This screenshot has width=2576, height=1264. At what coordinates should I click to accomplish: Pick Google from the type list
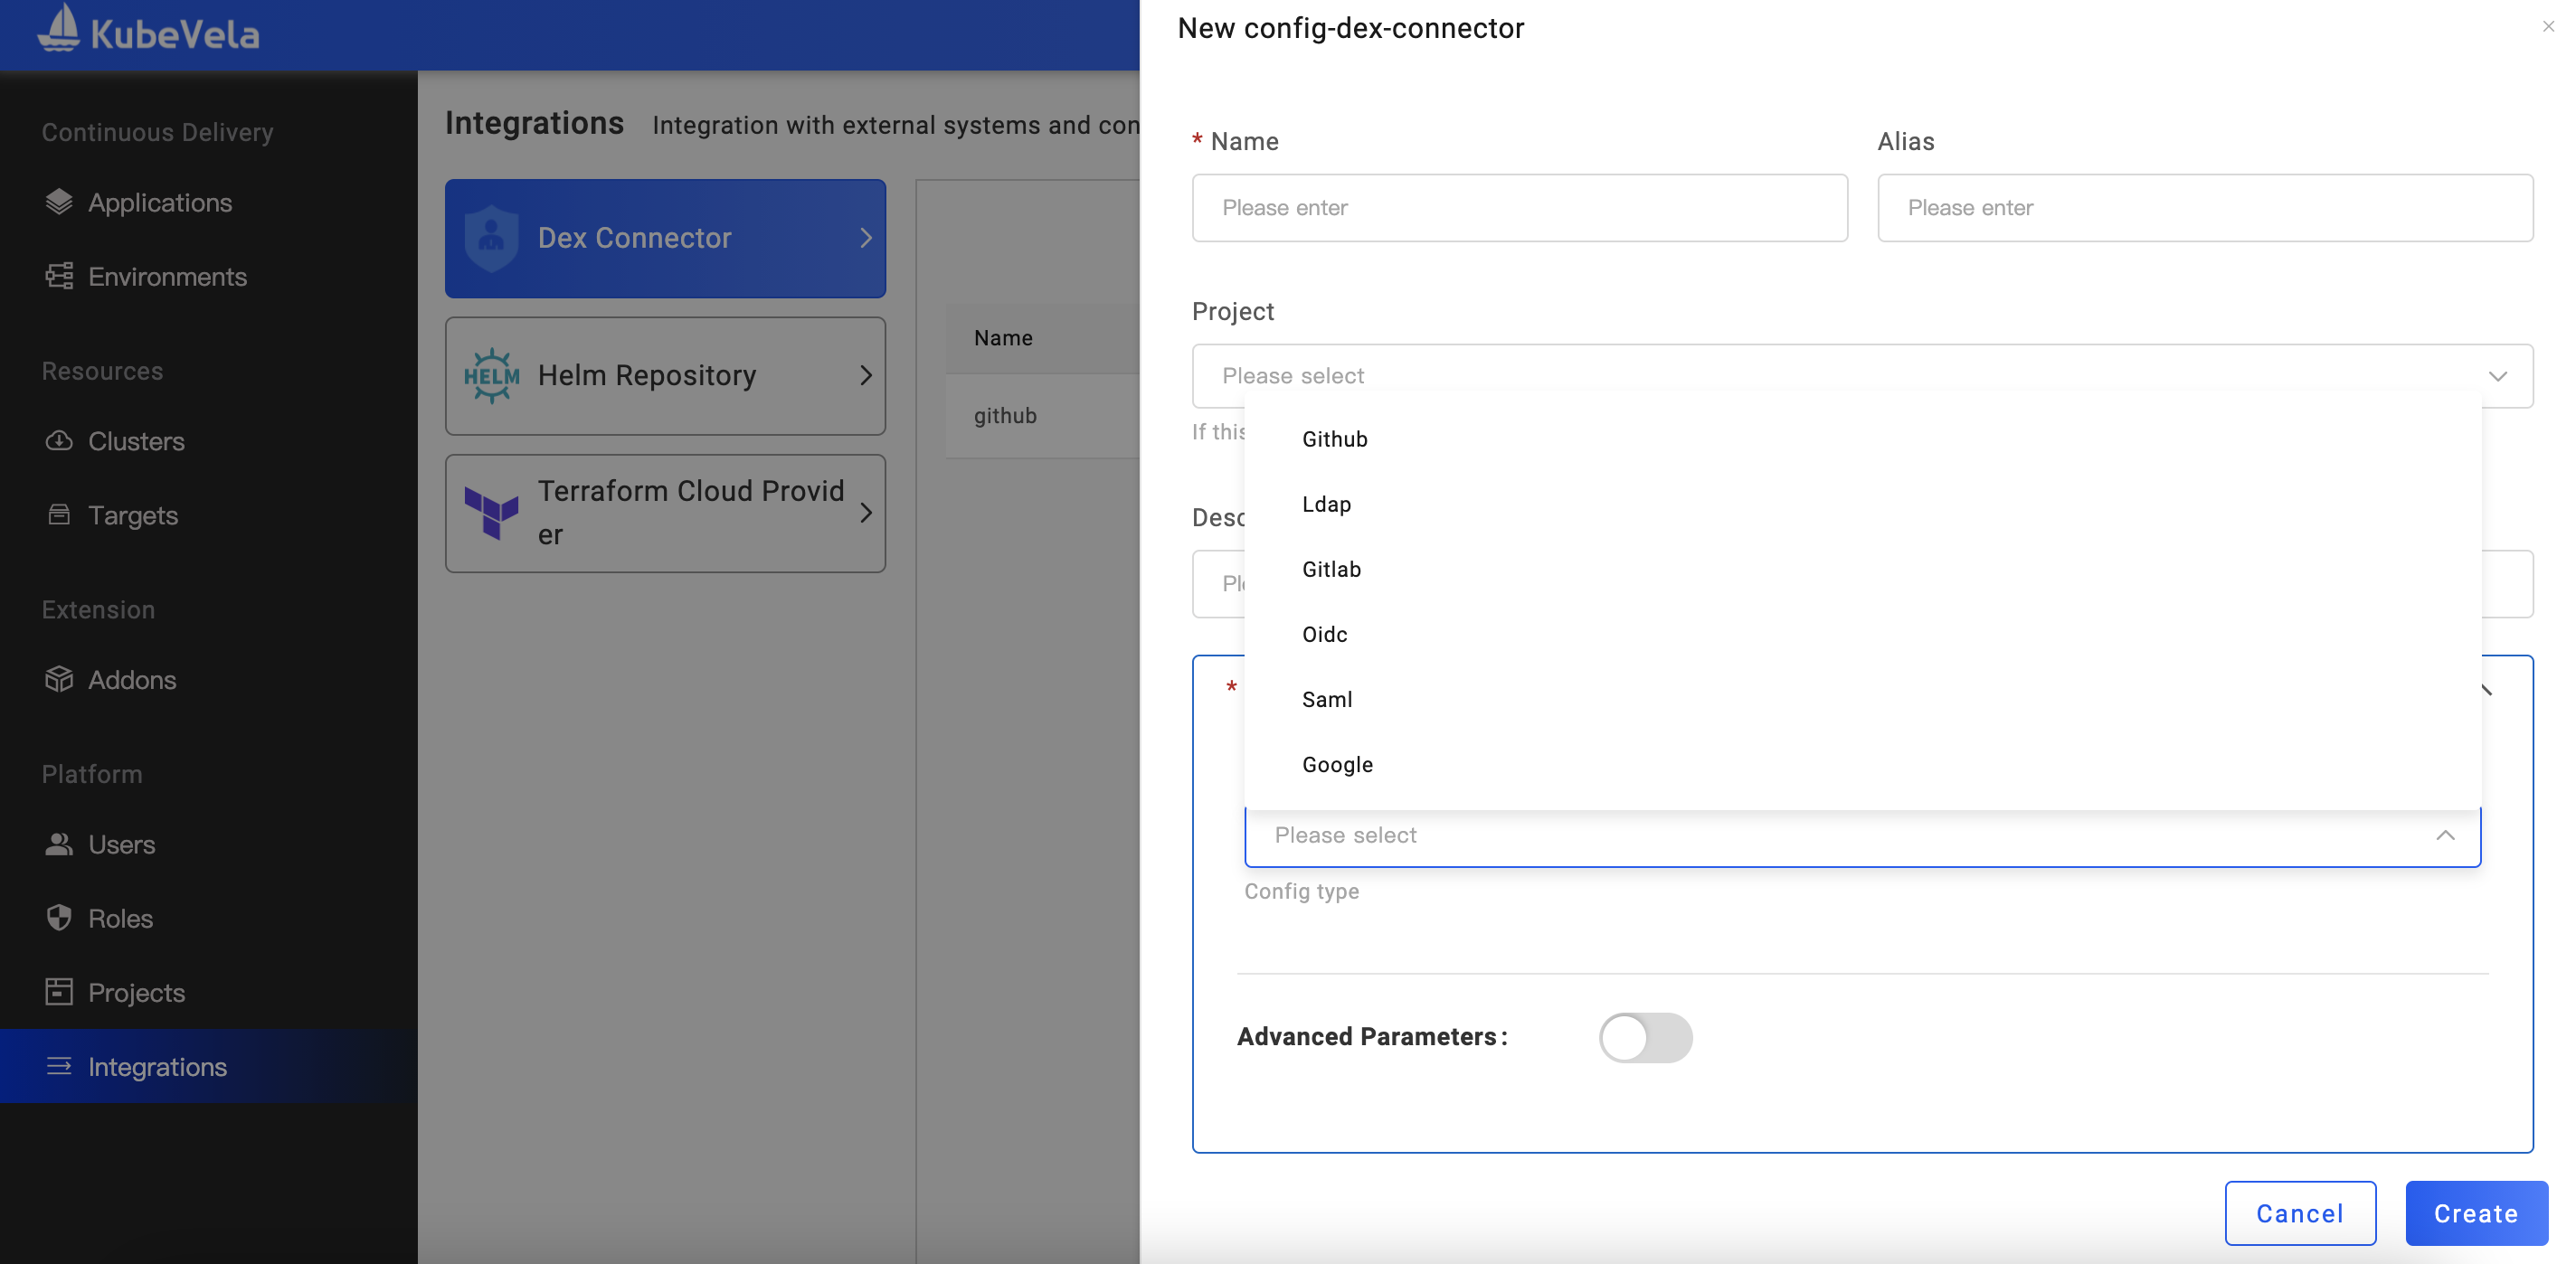[1337, 764]
